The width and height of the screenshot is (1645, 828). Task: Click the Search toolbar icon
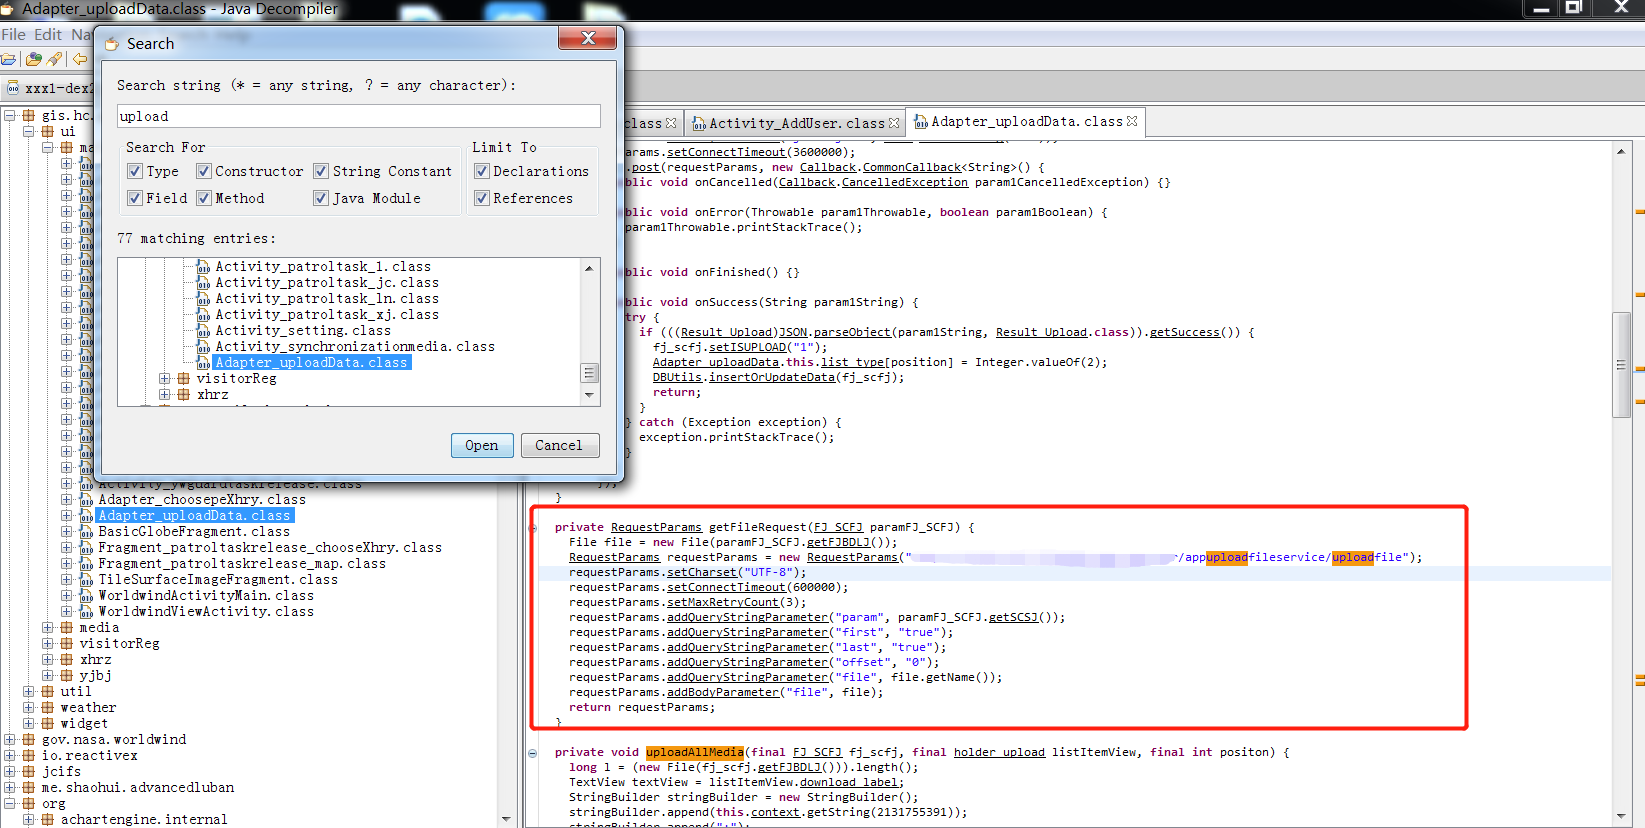coord(54,59)
